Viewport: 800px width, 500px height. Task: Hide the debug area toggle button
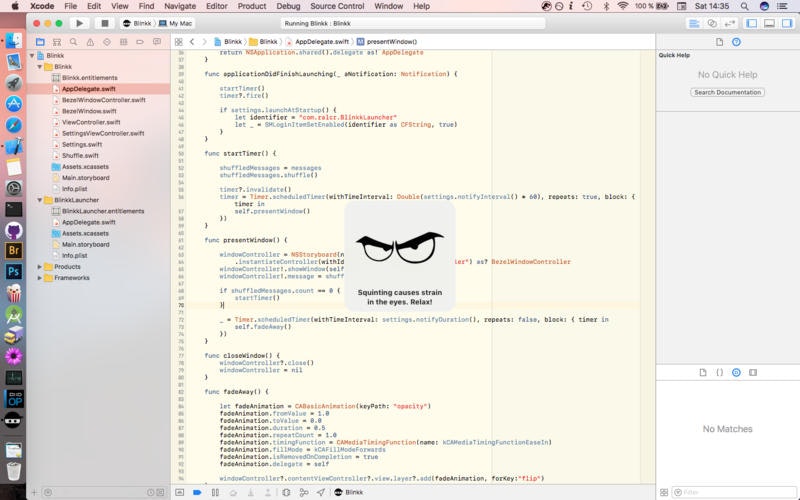180,492
